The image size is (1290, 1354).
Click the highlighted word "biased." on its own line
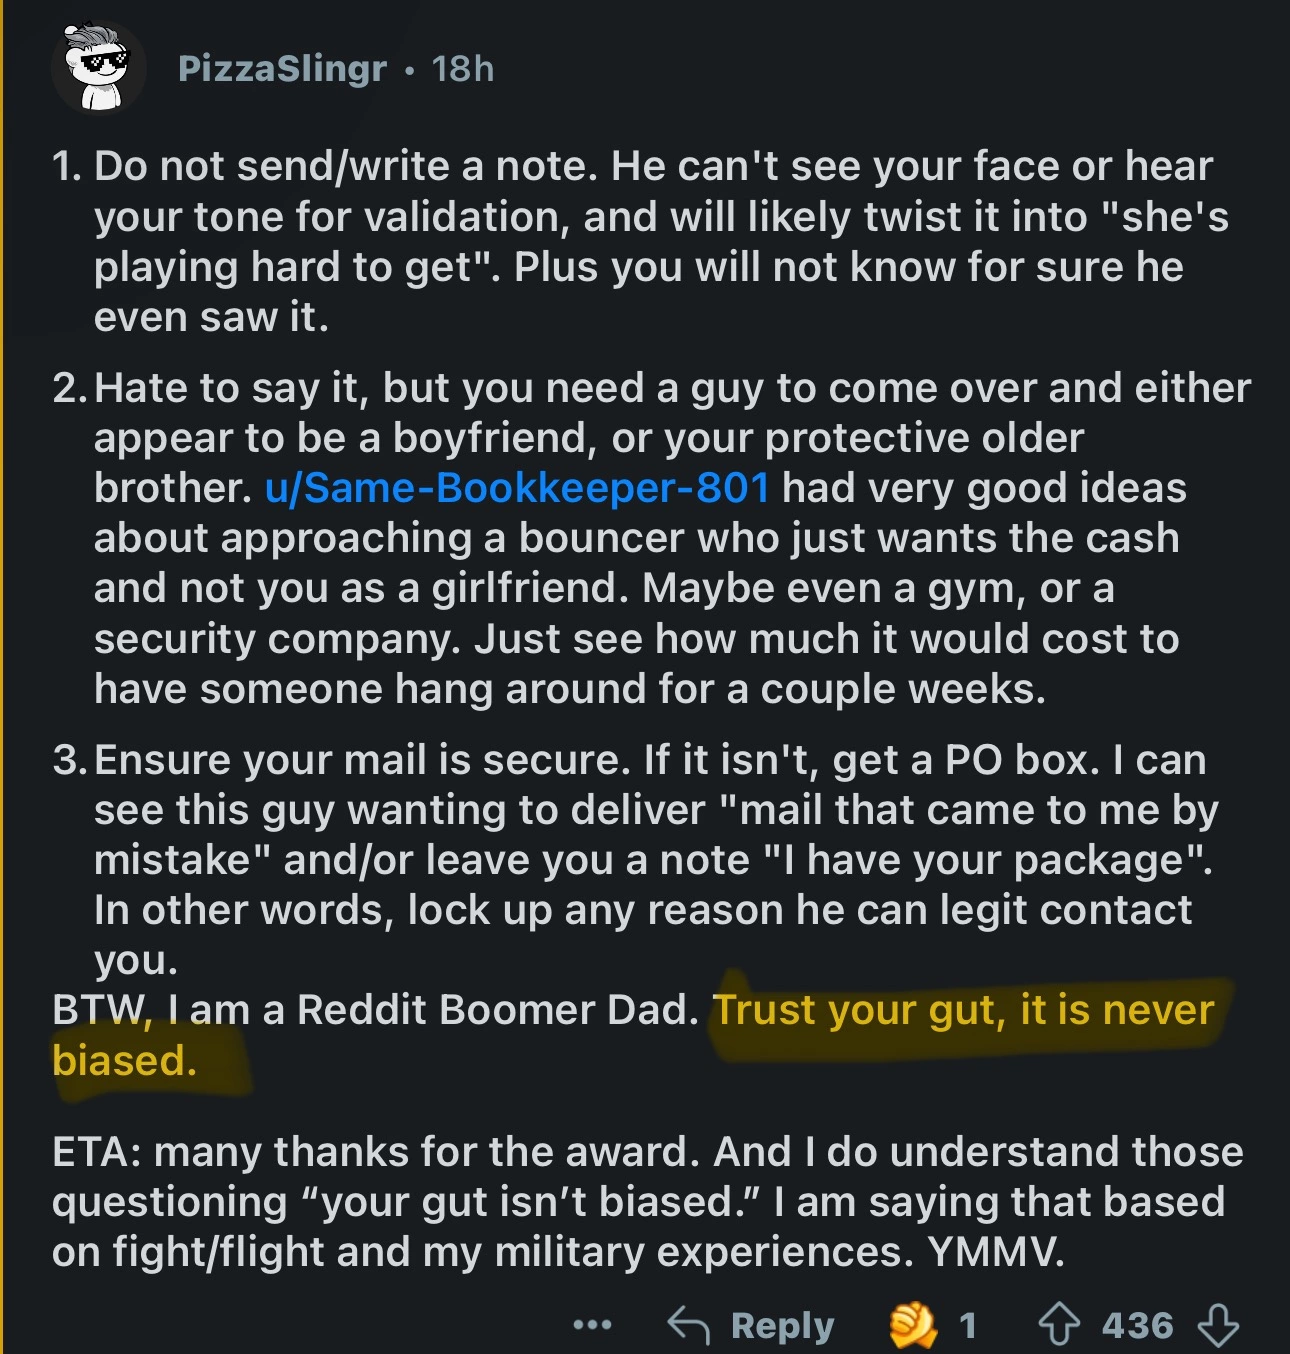125,1061
